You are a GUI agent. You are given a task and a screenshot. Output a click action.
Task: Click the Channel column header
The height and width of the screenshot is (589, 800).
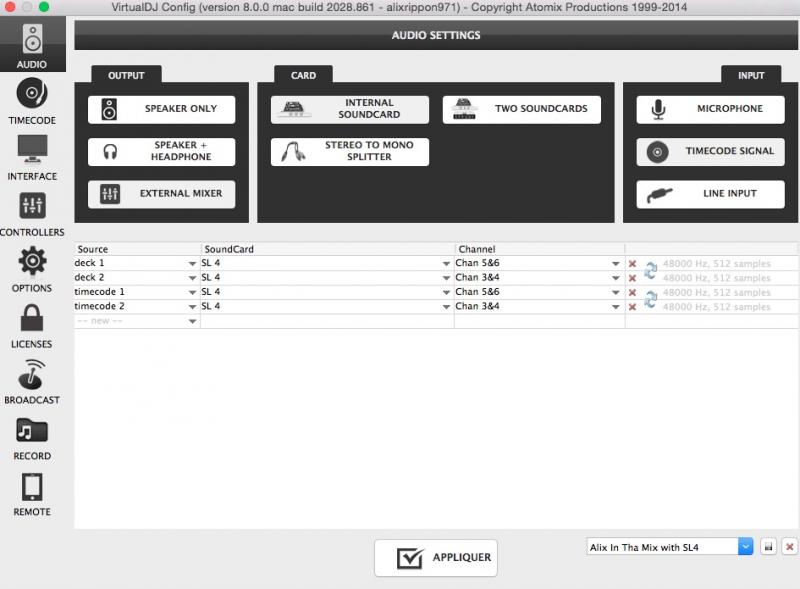pyautogui.click(x=540, y=249)
